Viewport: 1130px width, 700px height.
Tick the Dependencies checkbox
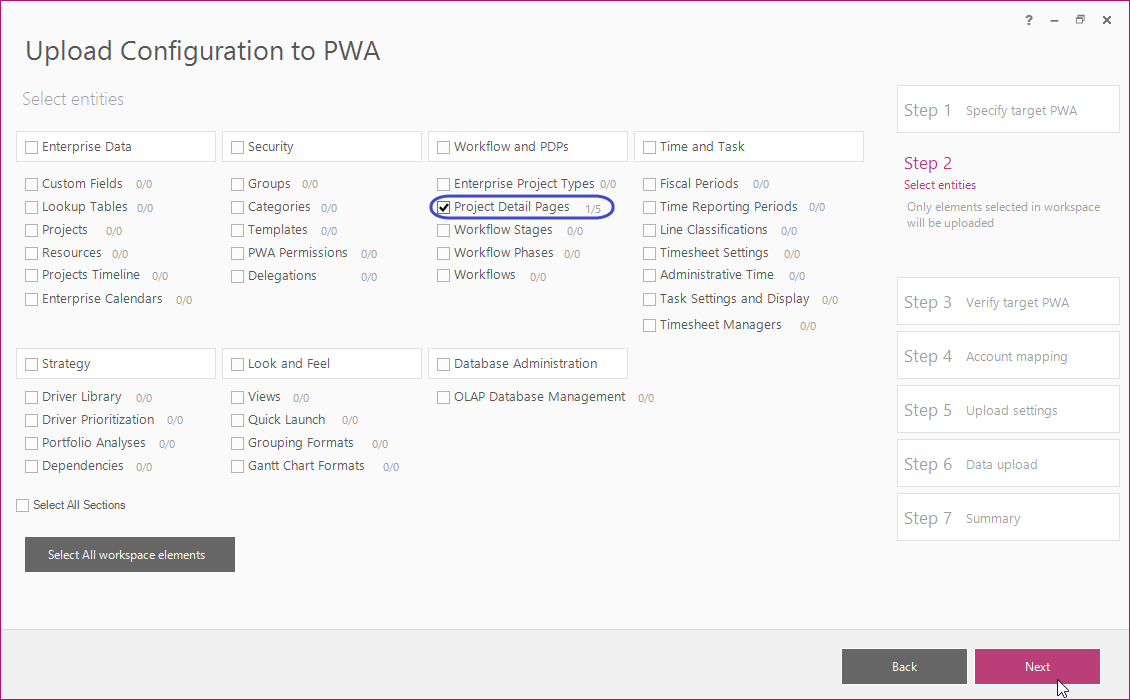click(32, 466)
